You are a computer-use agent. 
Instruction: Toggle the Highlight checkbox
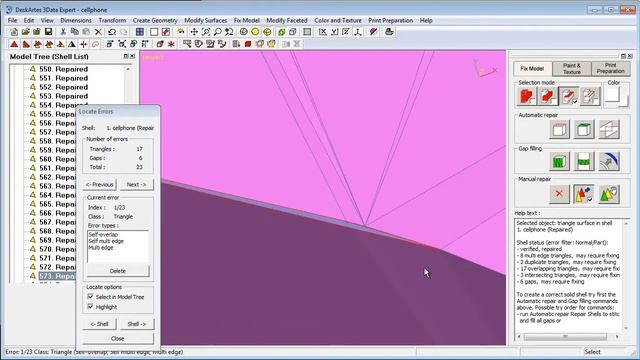pos(91,306)
